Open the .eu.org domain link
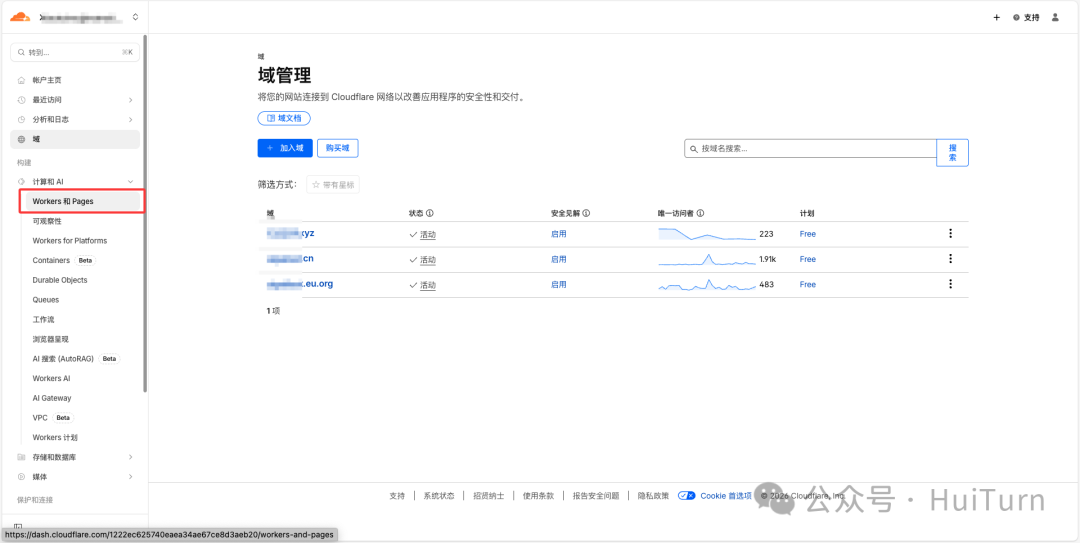 (x=300, y=284)
